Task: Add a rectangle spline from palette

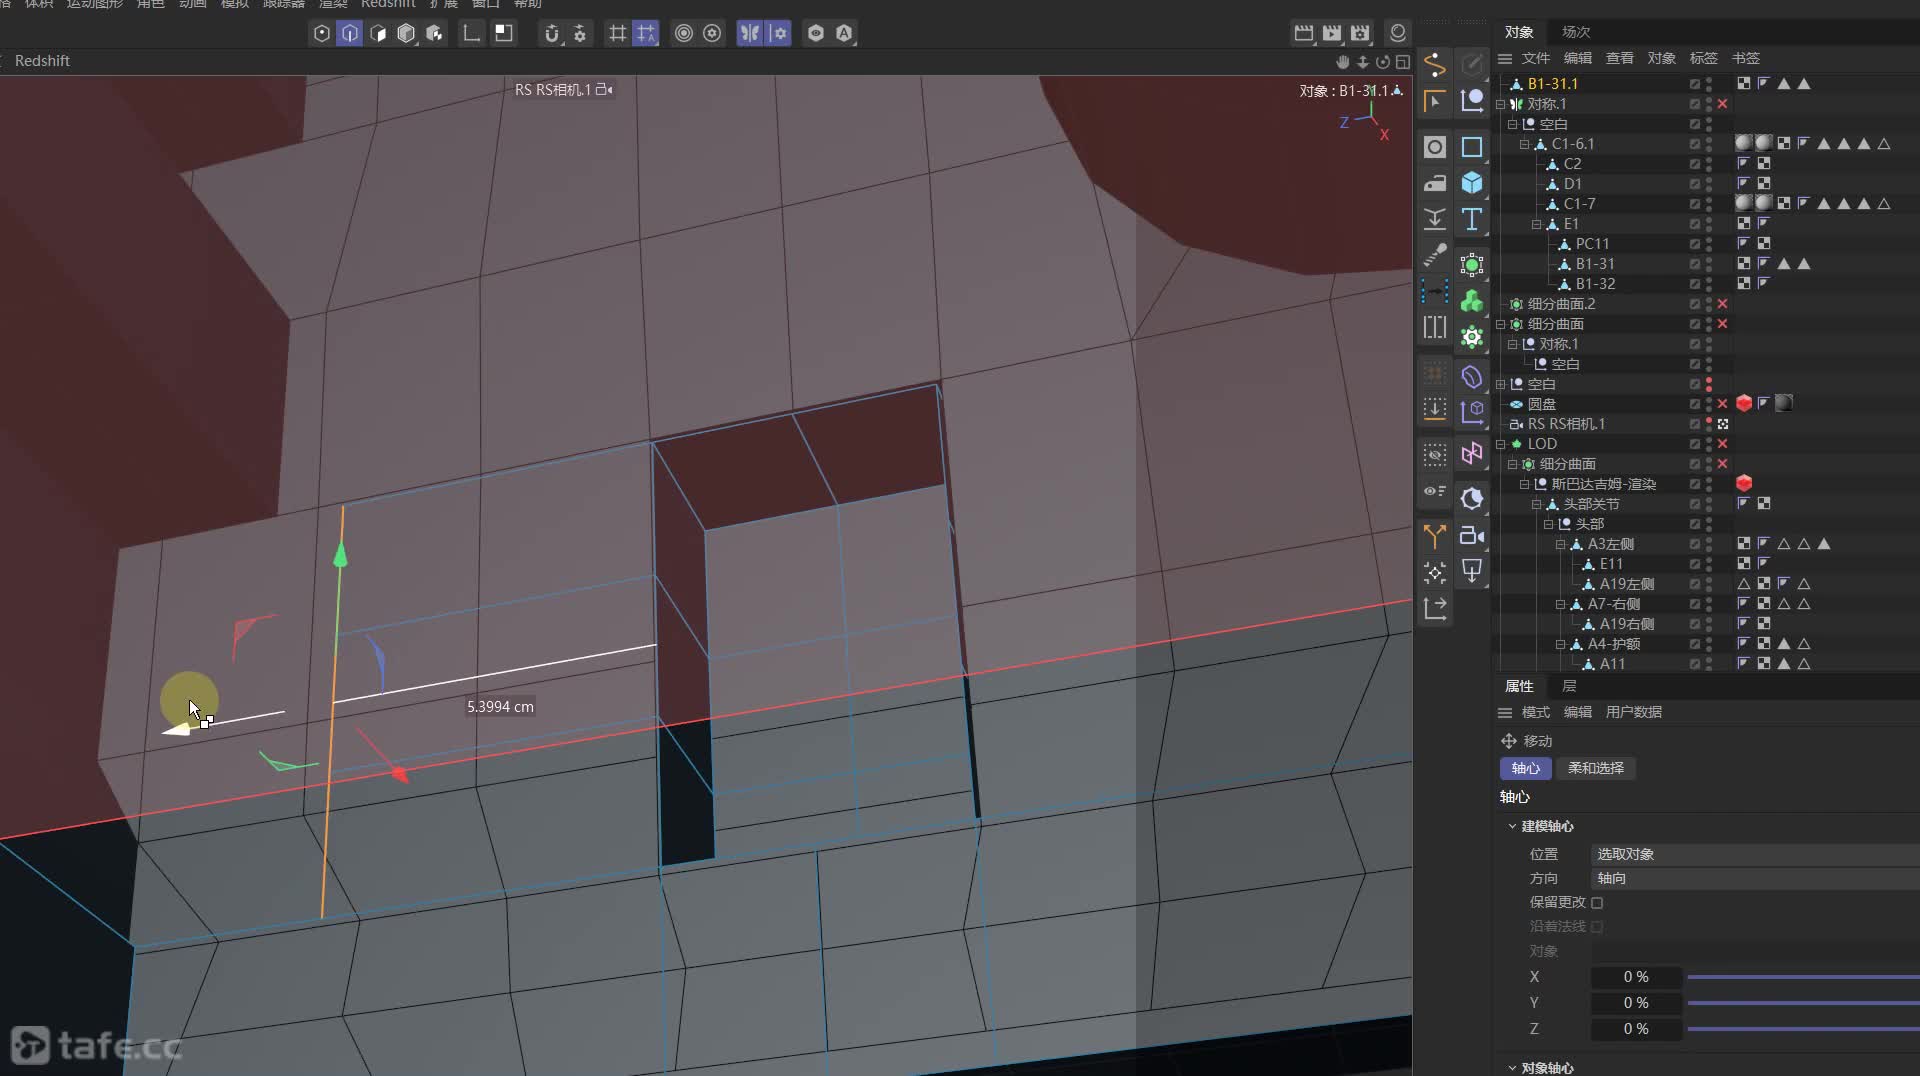Action: [1472, 147]
